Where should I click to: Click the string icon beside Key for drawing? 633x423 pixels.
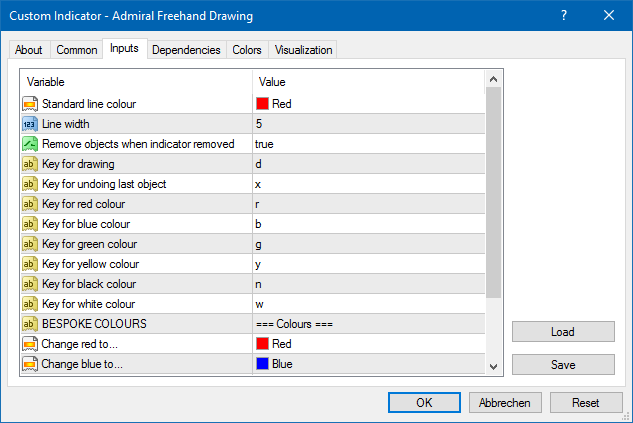click(x=30, y=164)
